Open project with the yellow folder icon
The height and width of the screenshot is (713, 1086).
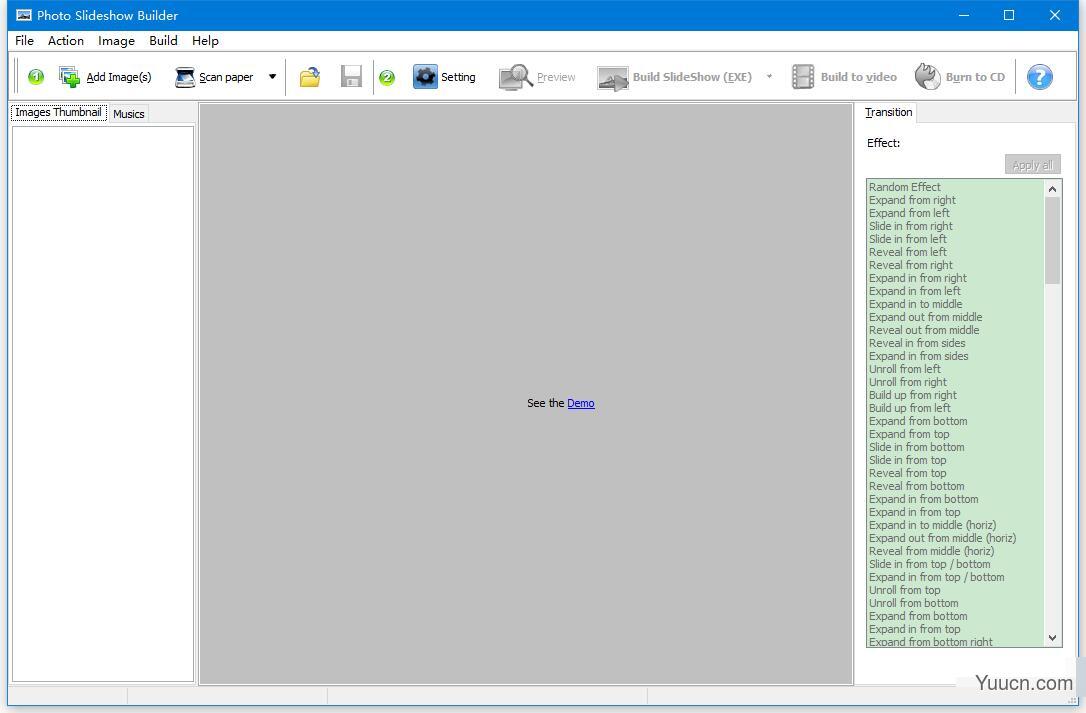point(310,77)
